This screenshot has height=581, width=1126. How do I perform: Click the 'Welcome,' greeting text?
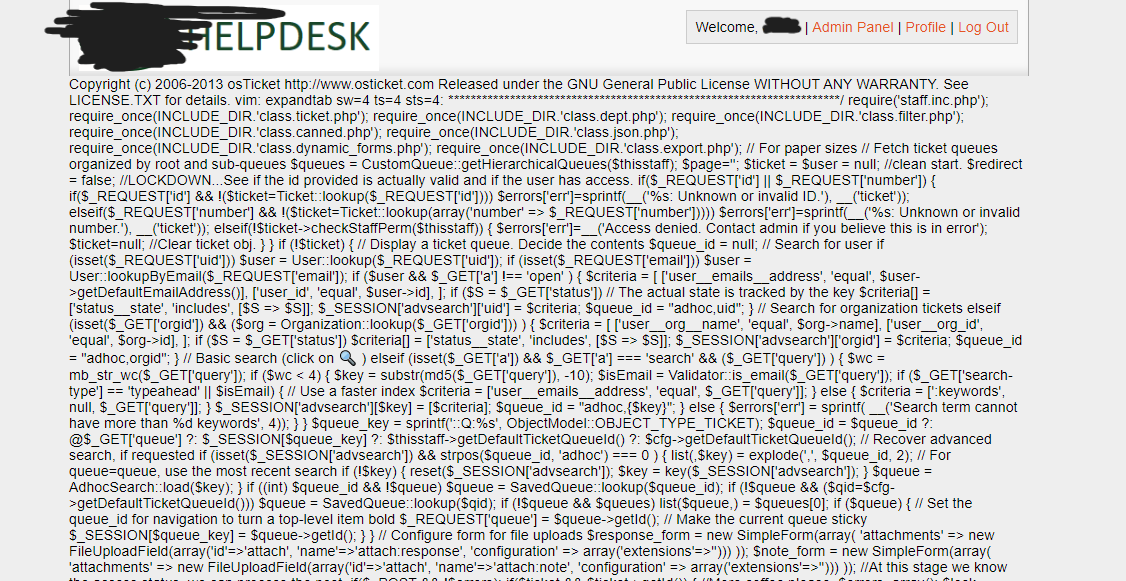pyautogui.click(x=727, y=27)
